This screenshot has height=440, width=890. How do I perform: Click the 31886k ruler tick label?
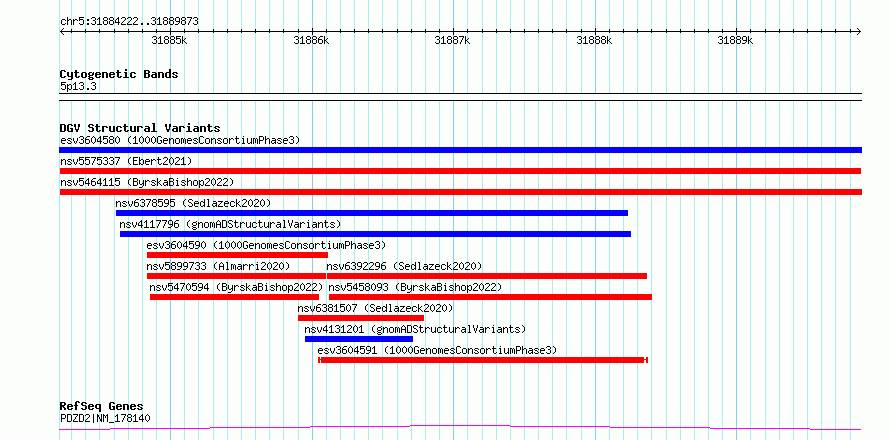click(x=312, y=40)
